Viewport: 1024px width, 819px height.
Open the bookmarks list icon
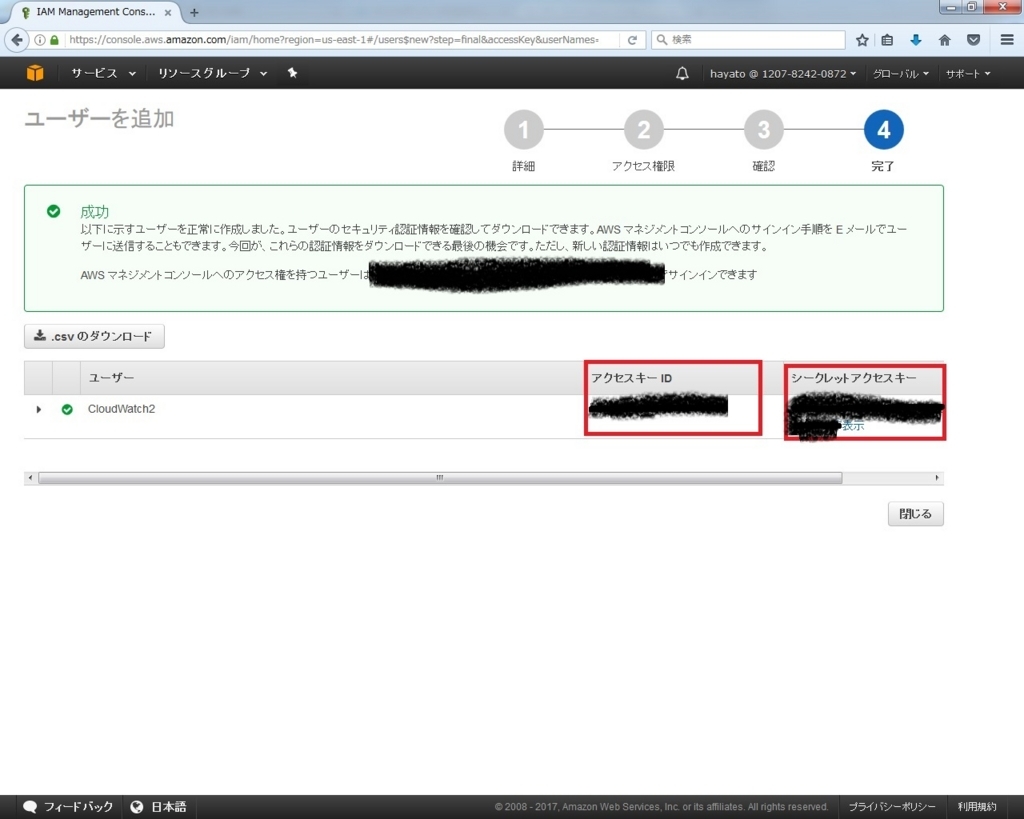pos(887,40)
